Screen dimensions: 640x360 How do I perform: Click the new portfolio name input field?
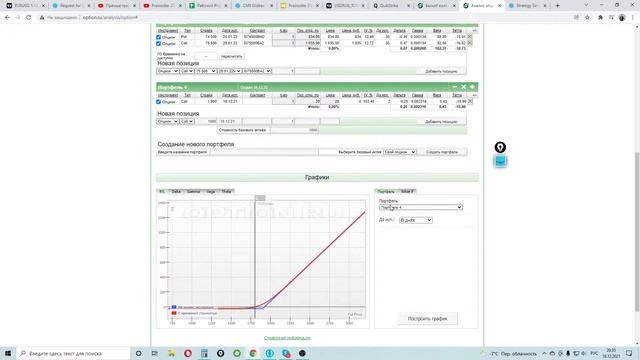(x=264, y=152)
